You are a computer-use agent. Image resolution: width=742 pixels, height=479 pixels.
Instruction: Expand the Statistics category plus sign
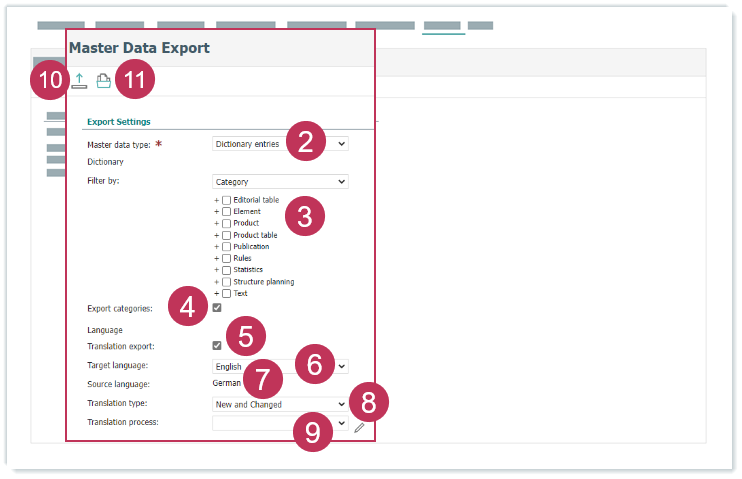(x=216, y=270)
